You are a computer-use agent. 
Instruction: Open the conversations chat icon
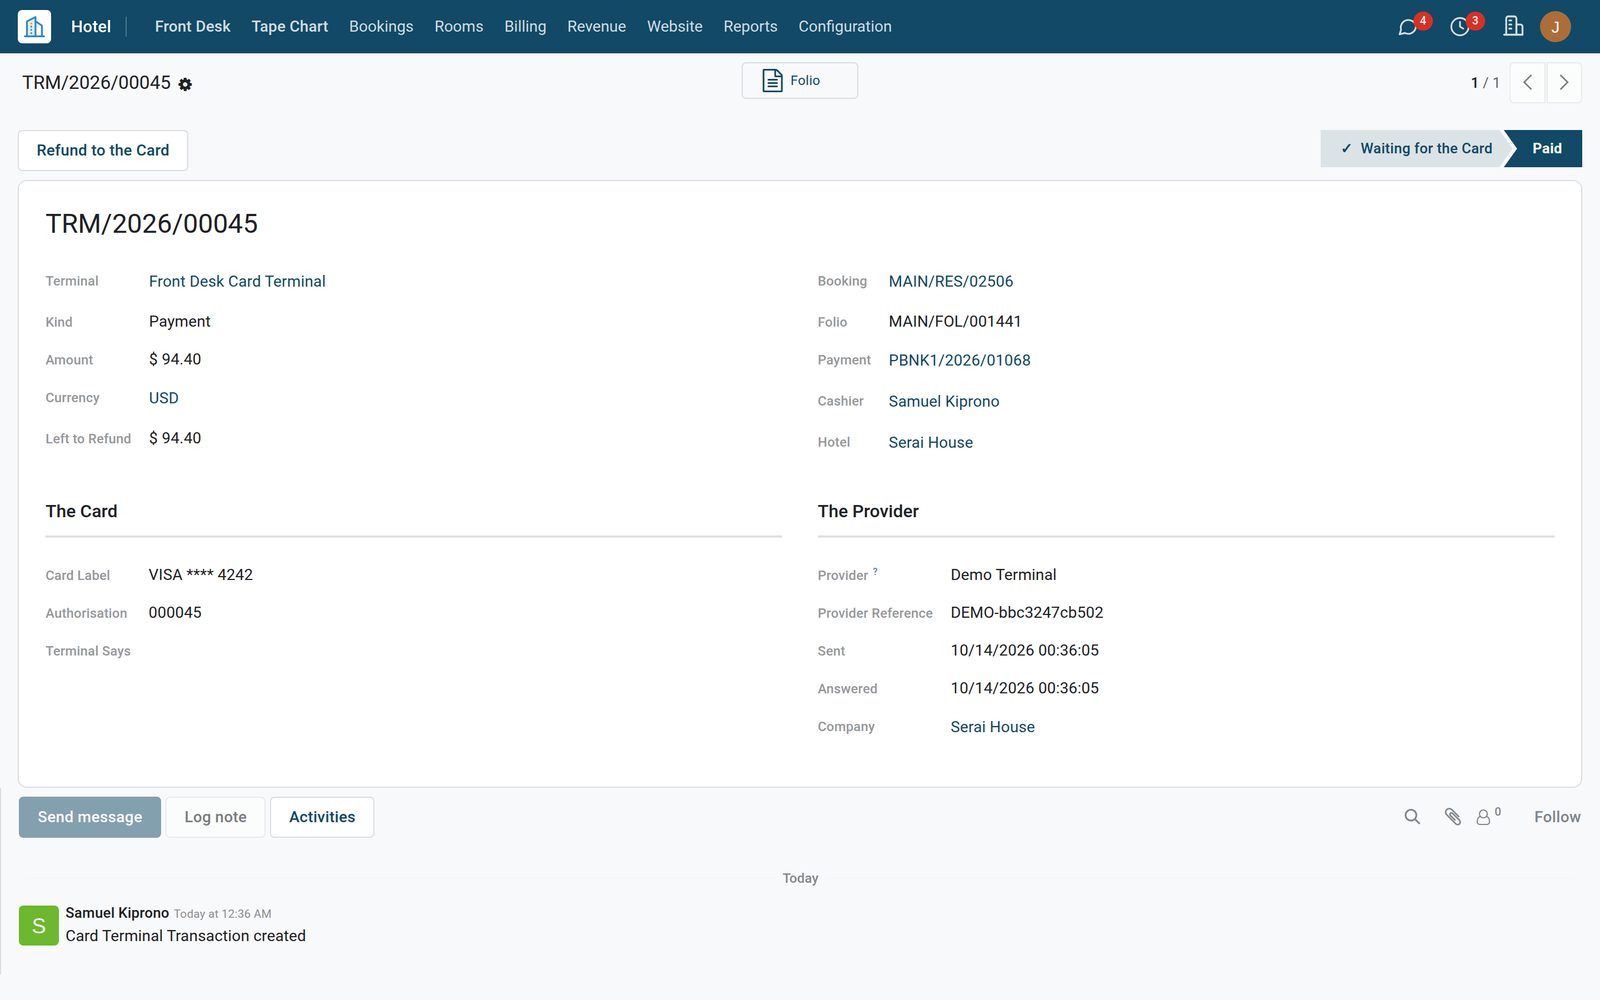click(x=1408, y=27)
